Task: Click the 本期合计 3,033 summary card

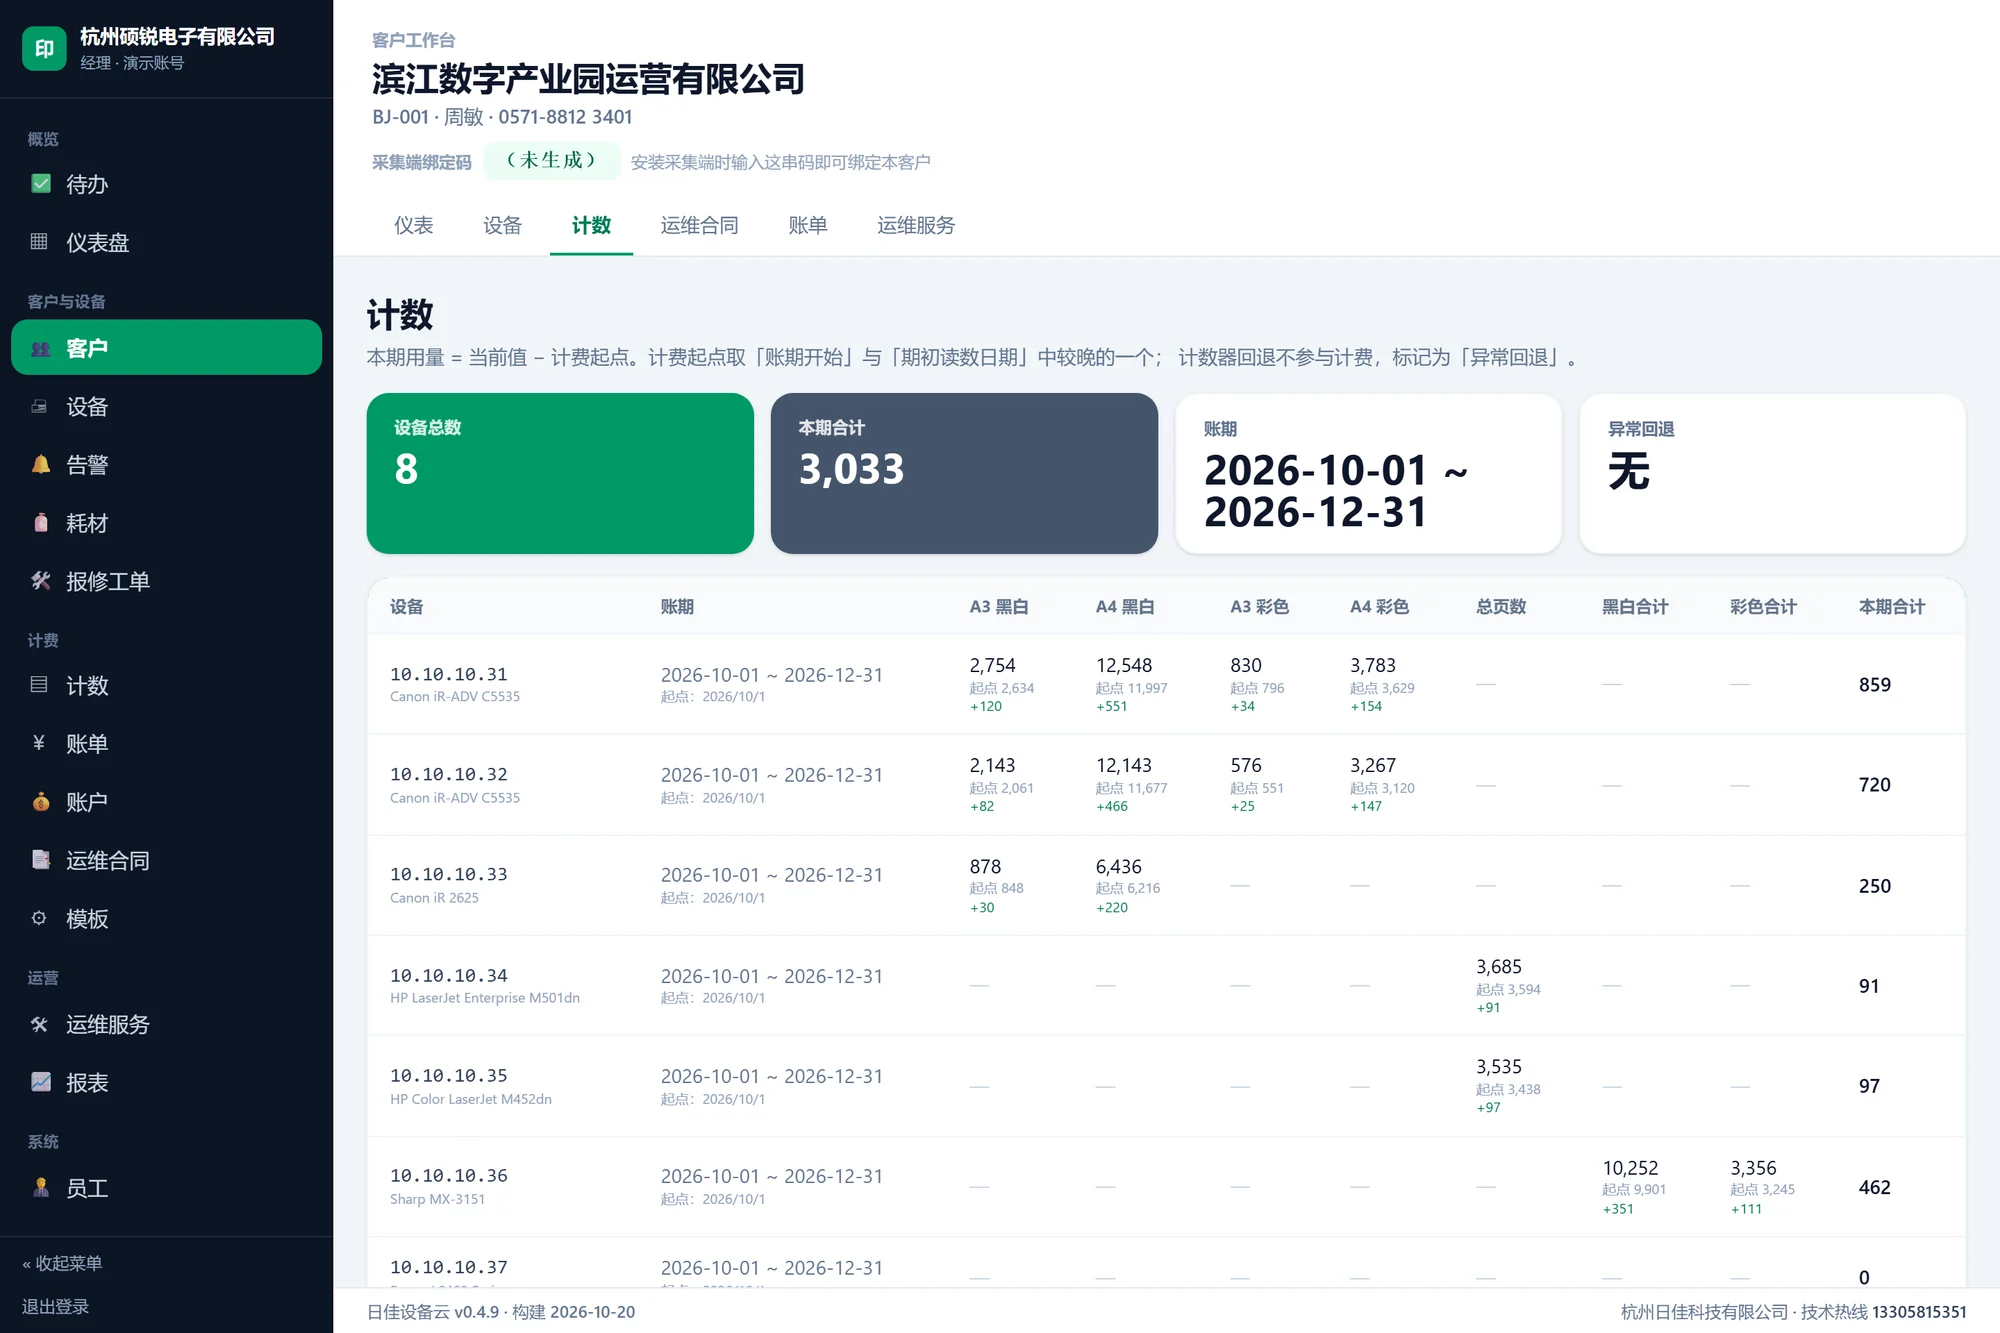Action: [x=964, y=473]
